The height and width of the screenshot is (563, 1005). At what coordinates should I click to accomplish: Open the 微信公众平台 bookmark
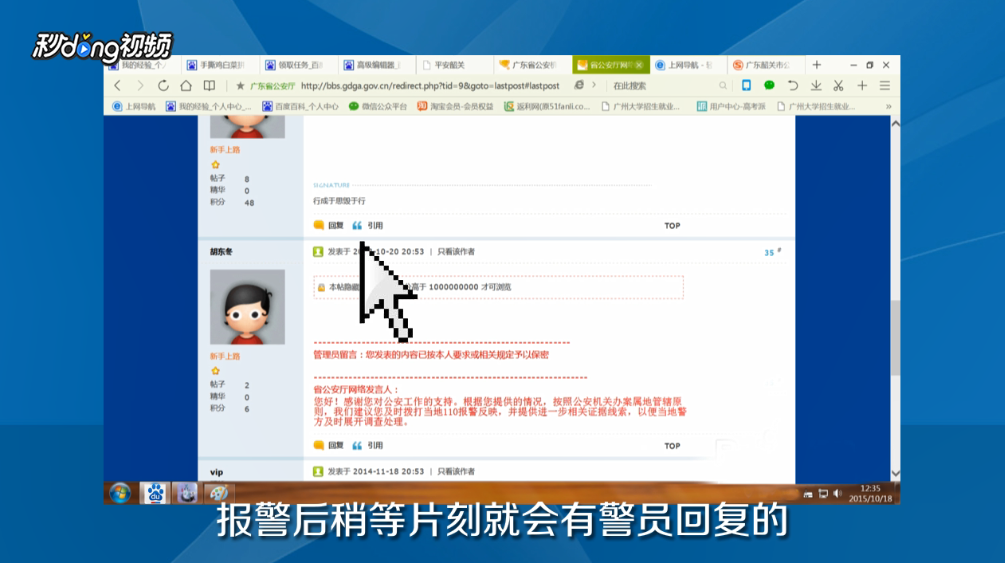(x=378, y=106)
